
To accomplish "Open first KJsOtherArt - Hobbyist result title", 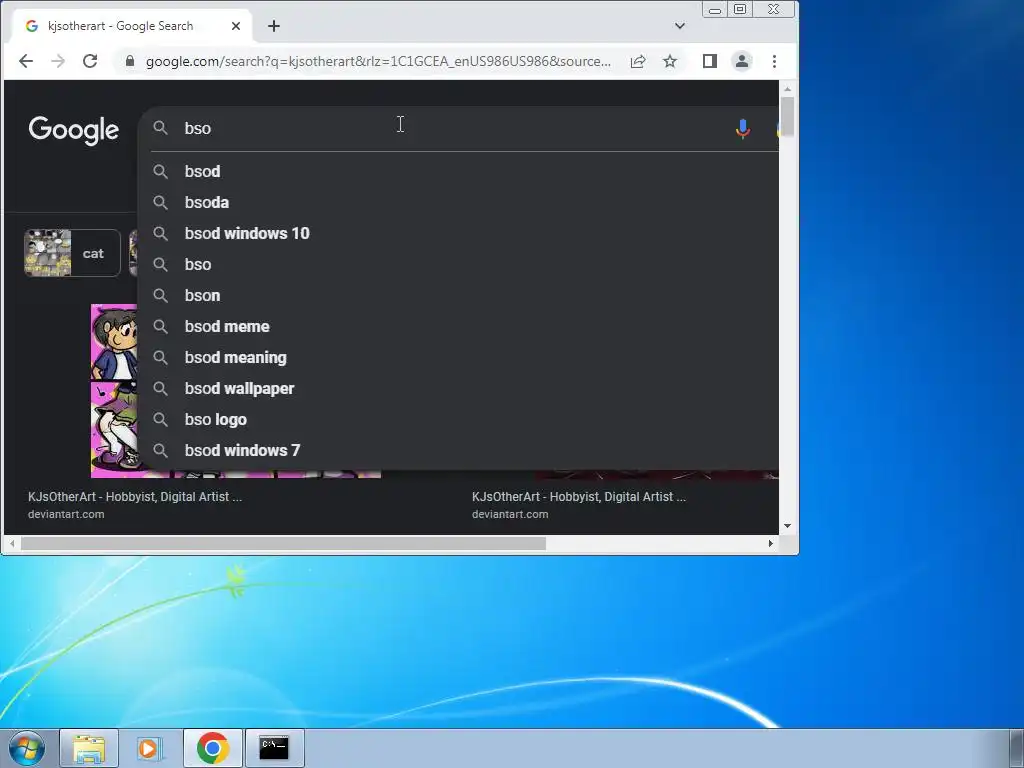I will 135,497.
